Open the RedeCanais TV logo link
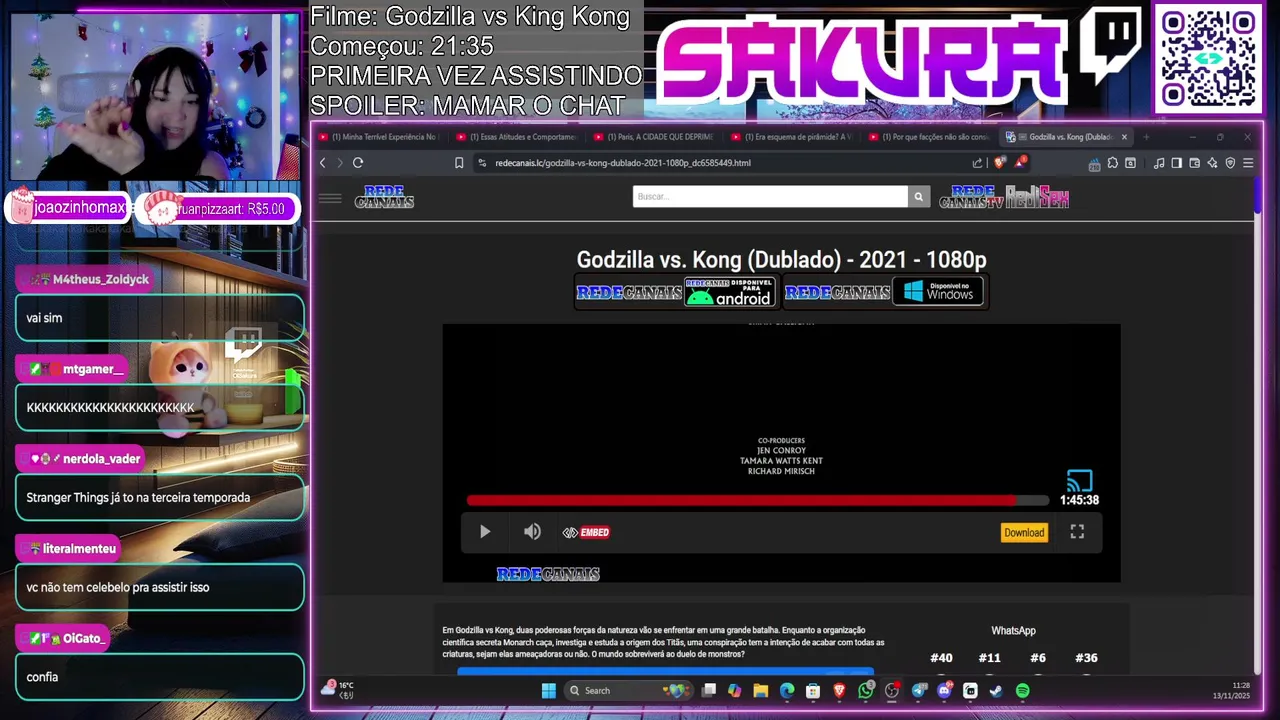1280x720 pixels. [971, 197]
